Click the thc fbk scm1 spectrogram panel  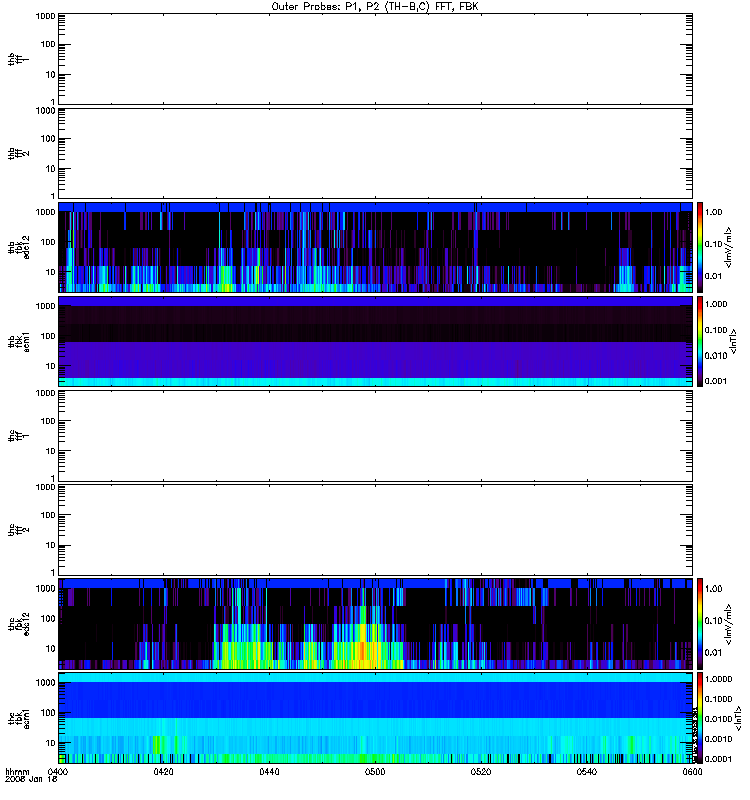(375, 718)
